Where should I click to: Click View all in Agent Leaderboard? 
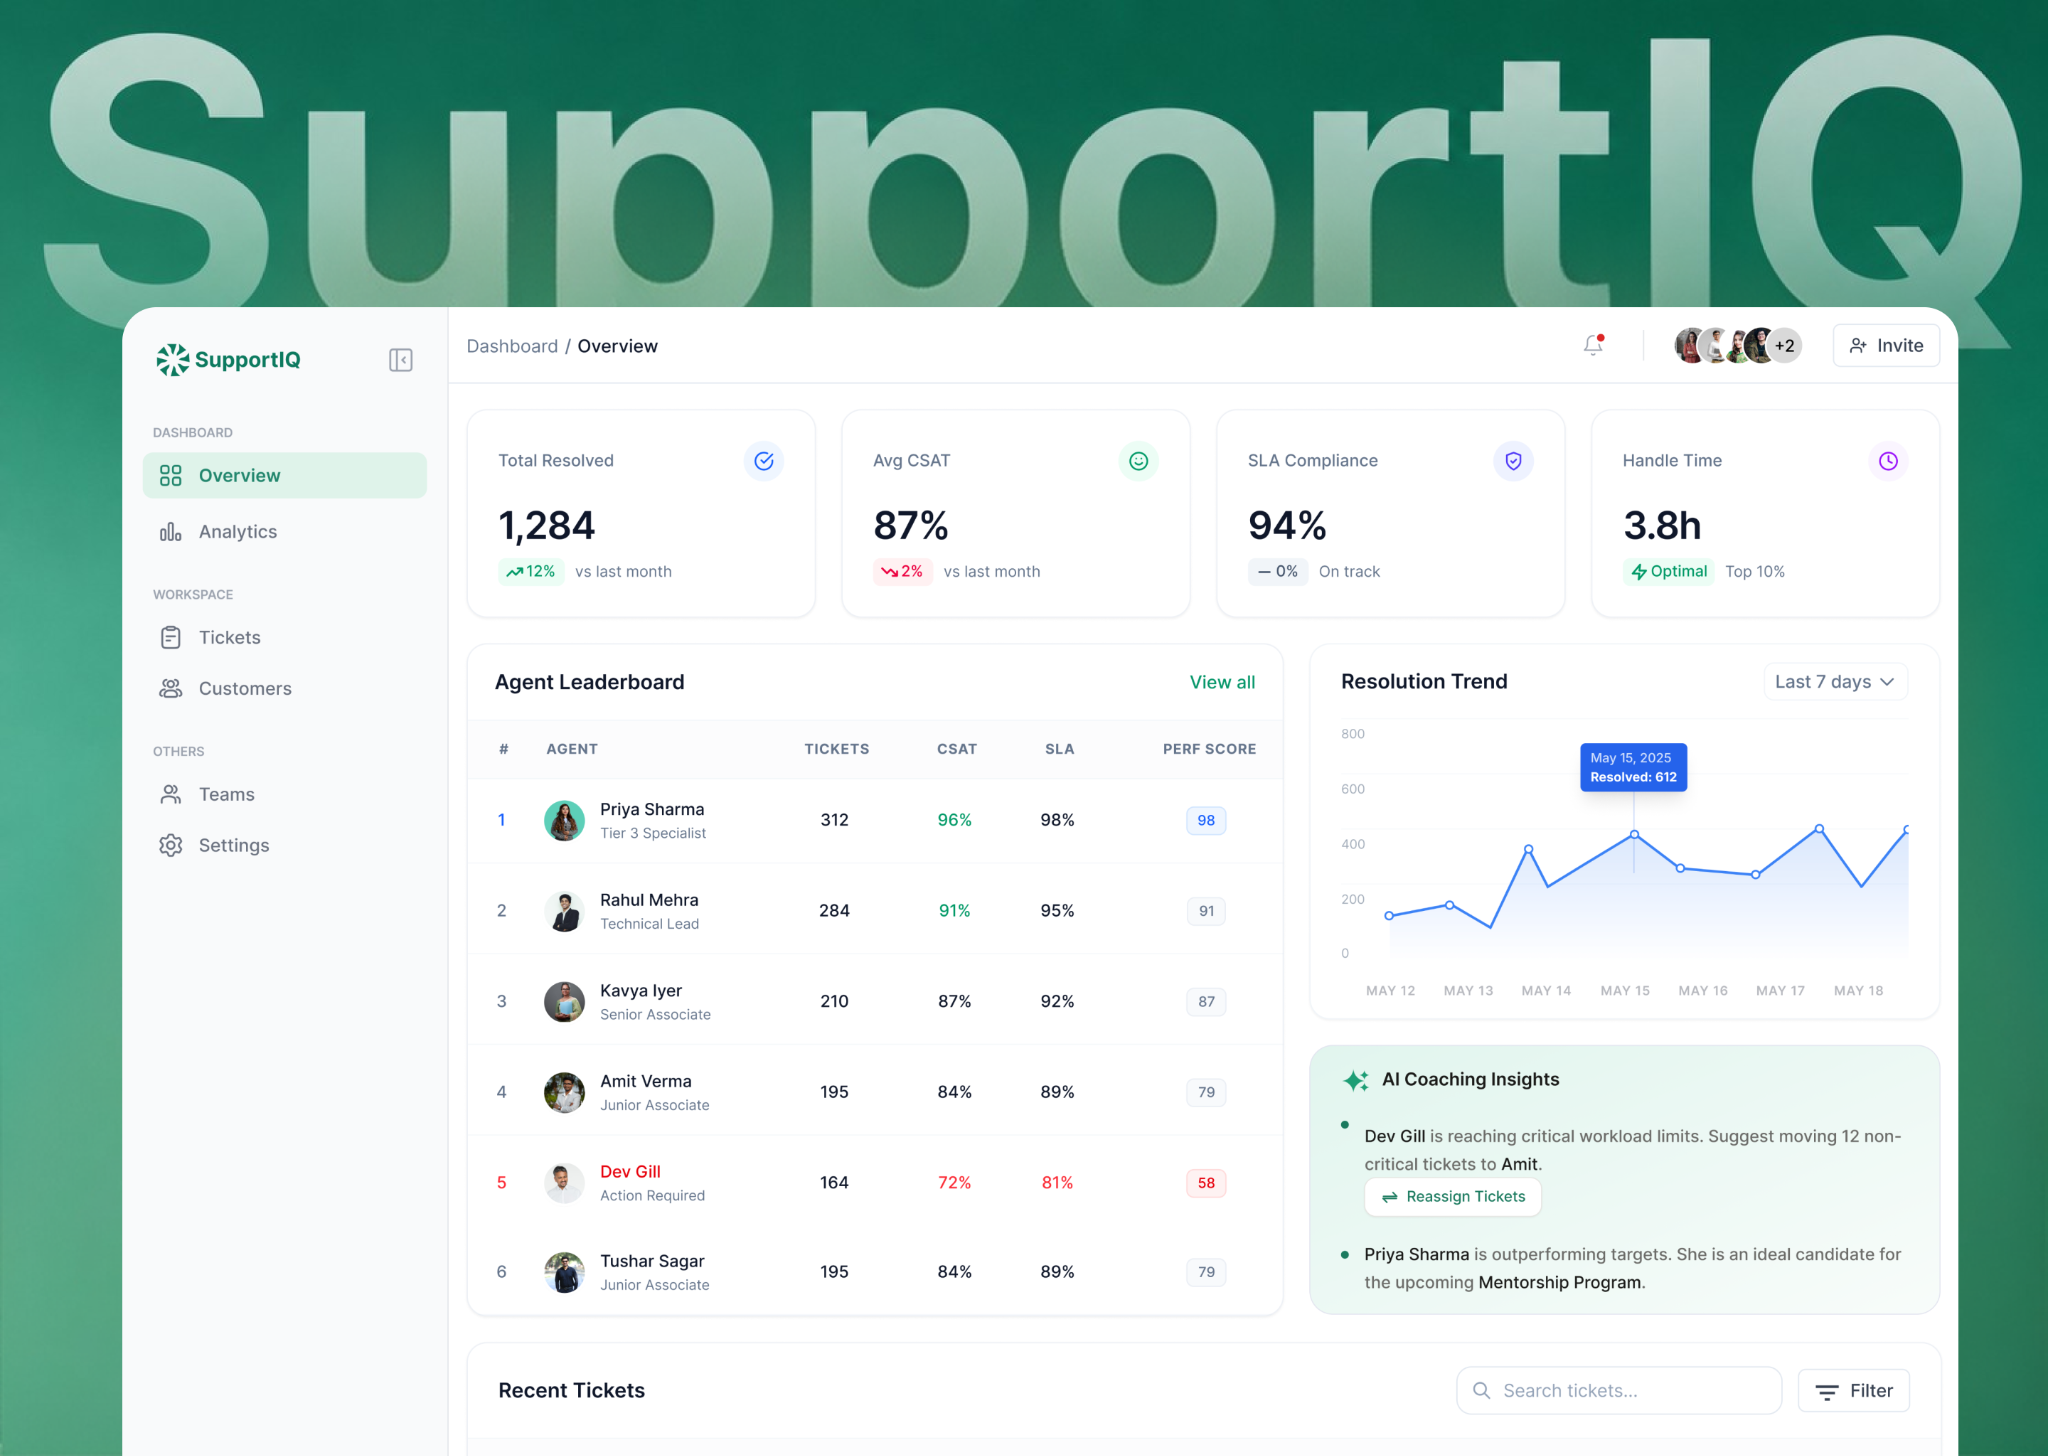pos(1222,682)
